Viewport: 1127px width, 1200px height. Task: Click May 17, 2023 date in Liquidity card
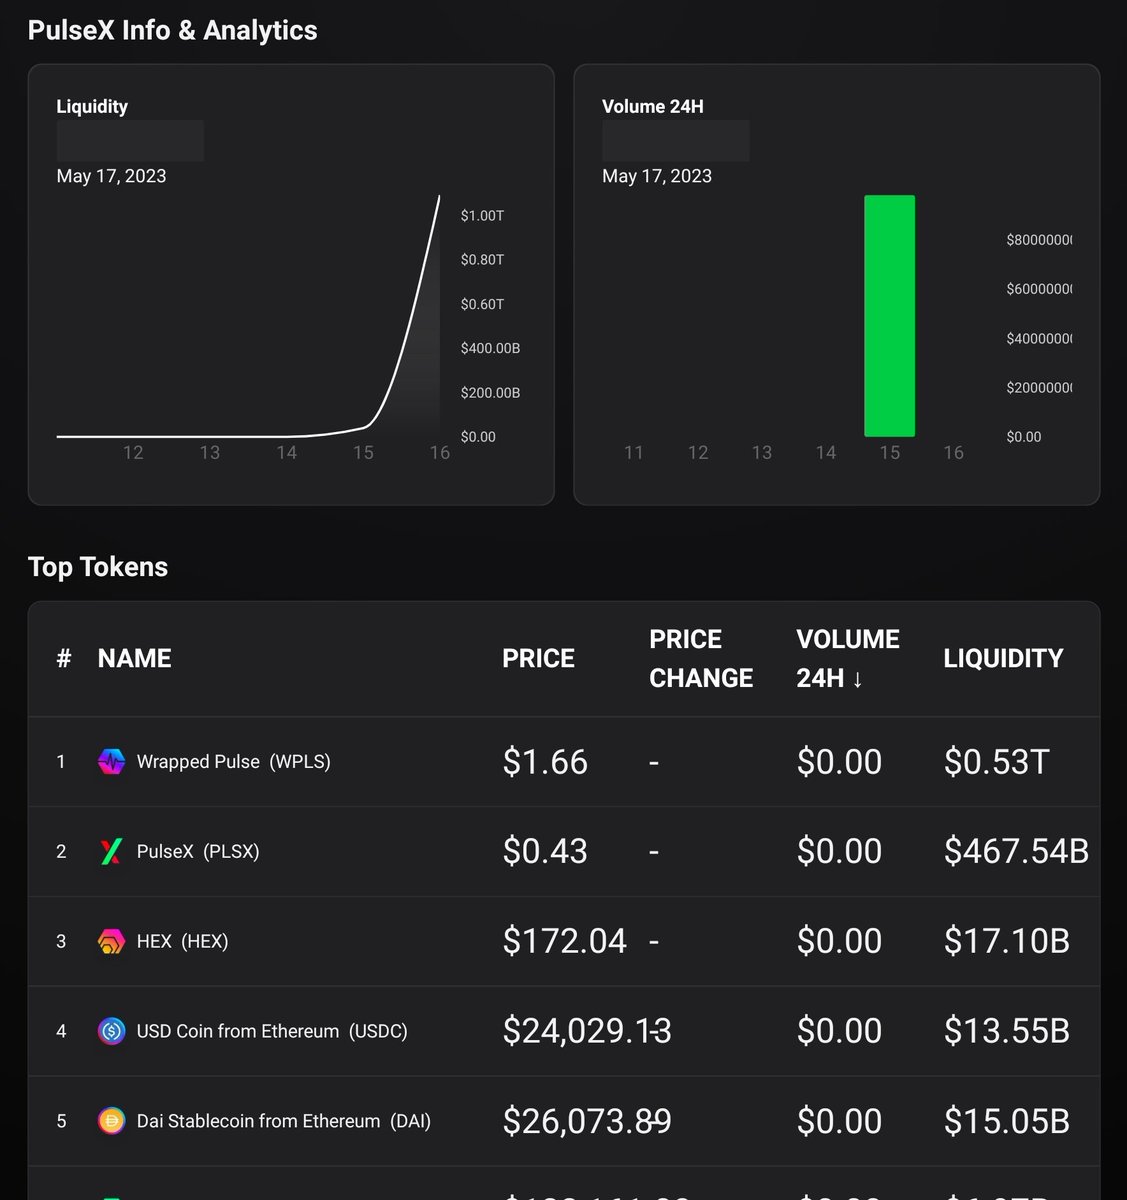[111, 176]
